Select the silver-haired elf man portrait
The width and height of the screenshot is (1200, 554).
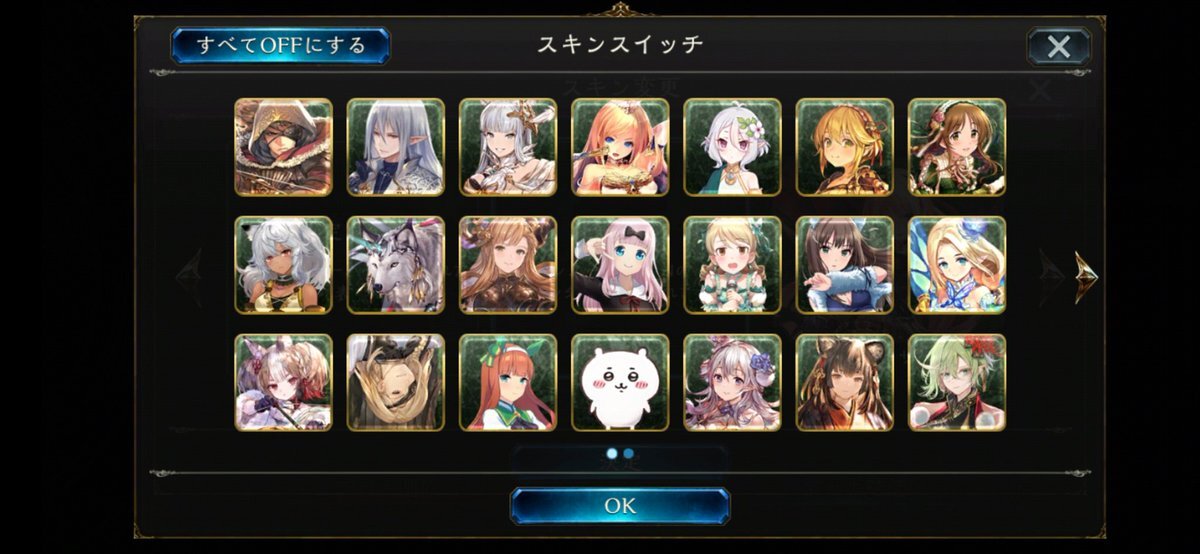396,147
